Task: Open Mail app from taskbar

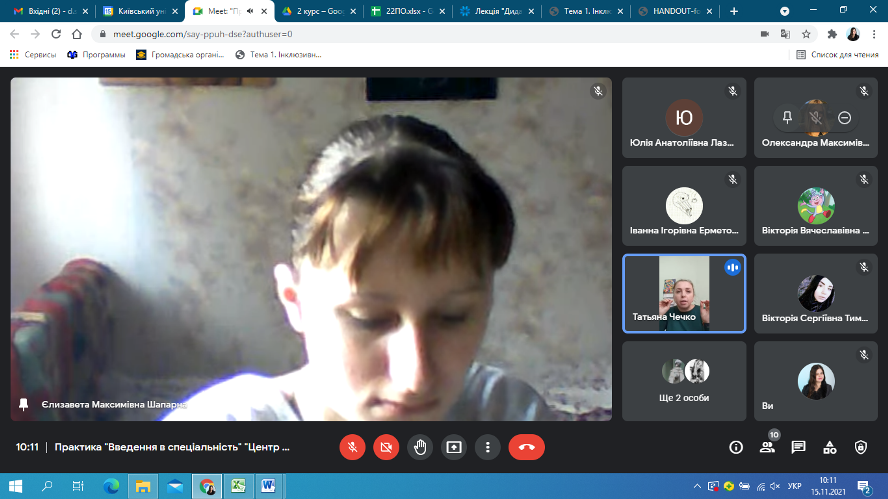Action: pos(175,486)
